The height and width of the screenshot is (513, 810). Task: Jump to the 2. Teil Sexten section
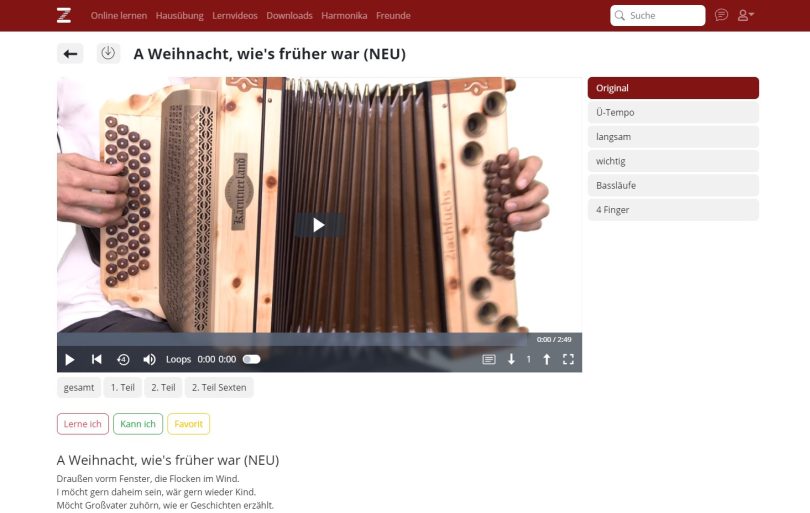tap(219, 387)
